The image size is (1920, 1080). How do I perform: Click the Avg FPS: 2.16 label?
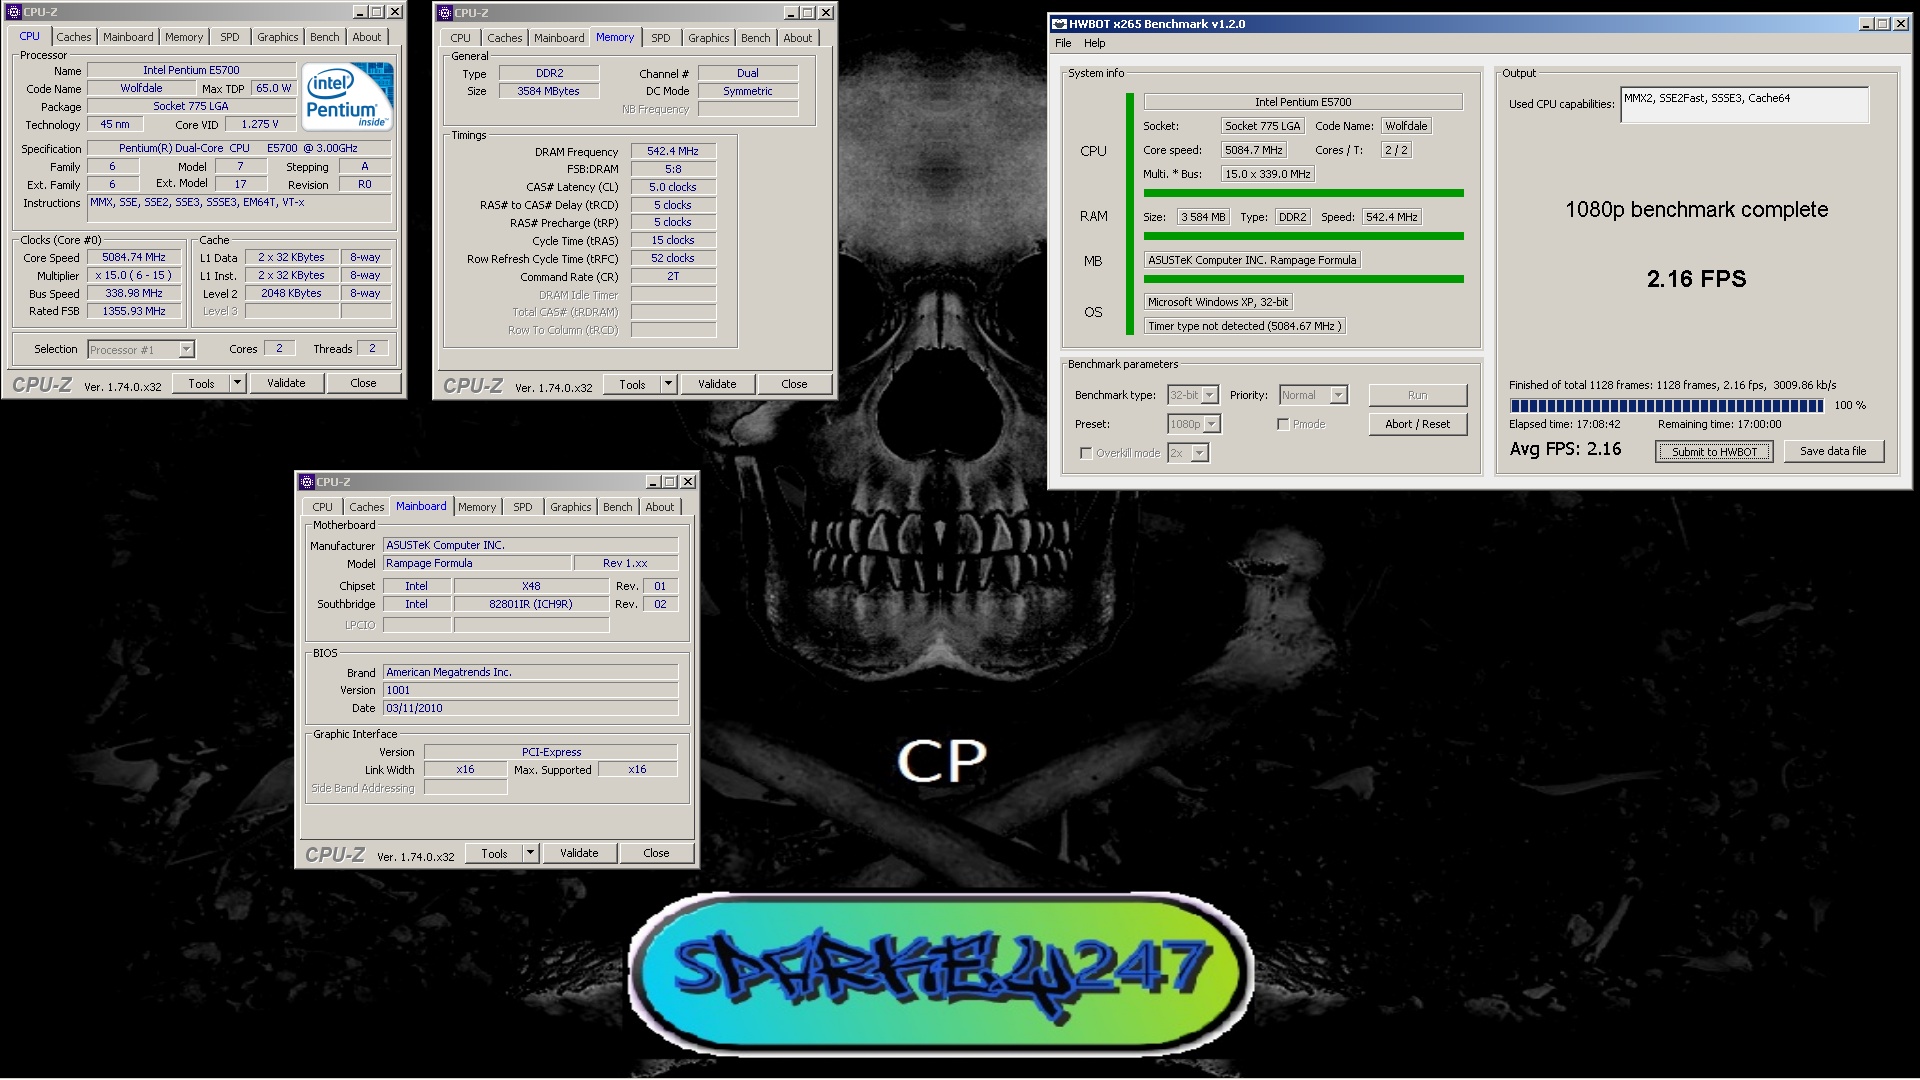click(x=1565, y=449)
